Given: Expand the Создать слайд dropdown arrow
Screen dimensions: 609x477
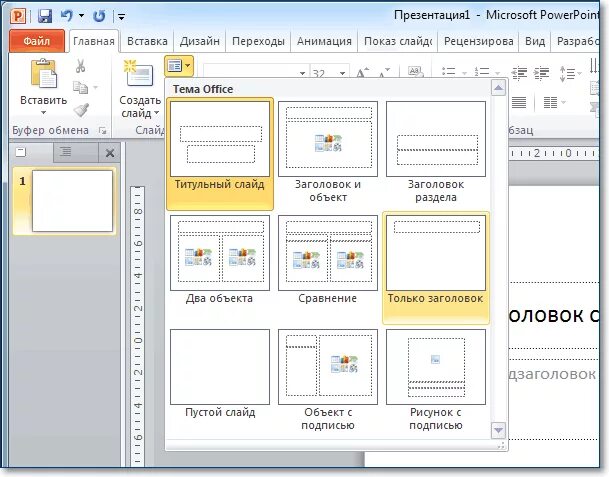Looking at the screenshot, I should (x=157, y=113).
